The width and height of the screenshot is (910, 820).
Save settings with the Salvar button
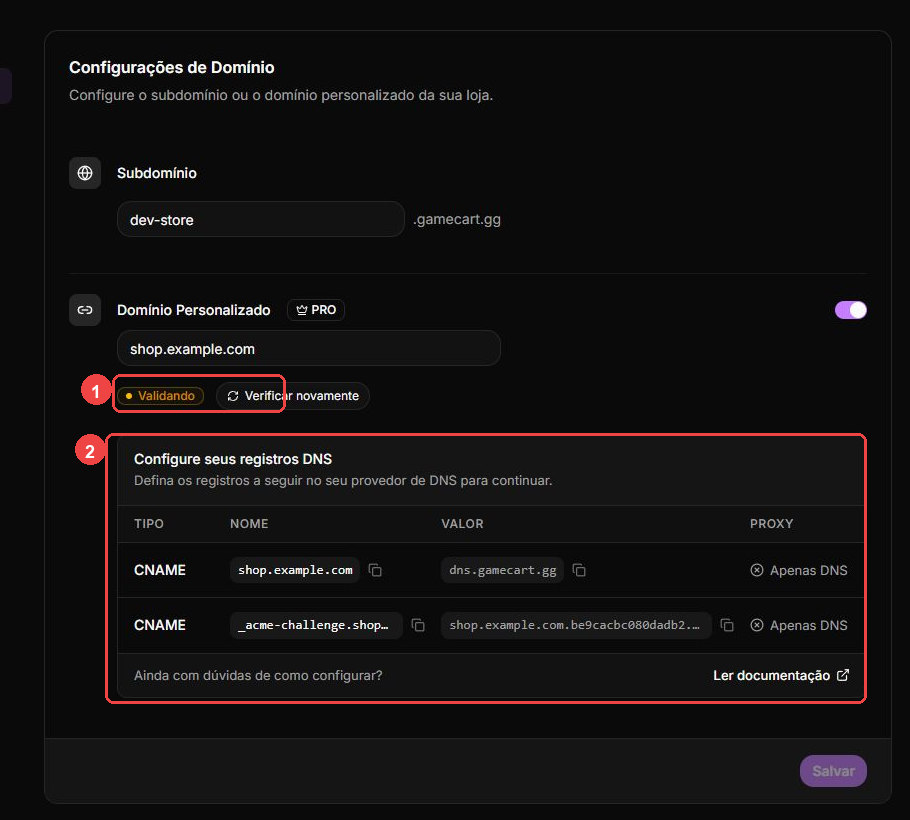coord(833,771)
